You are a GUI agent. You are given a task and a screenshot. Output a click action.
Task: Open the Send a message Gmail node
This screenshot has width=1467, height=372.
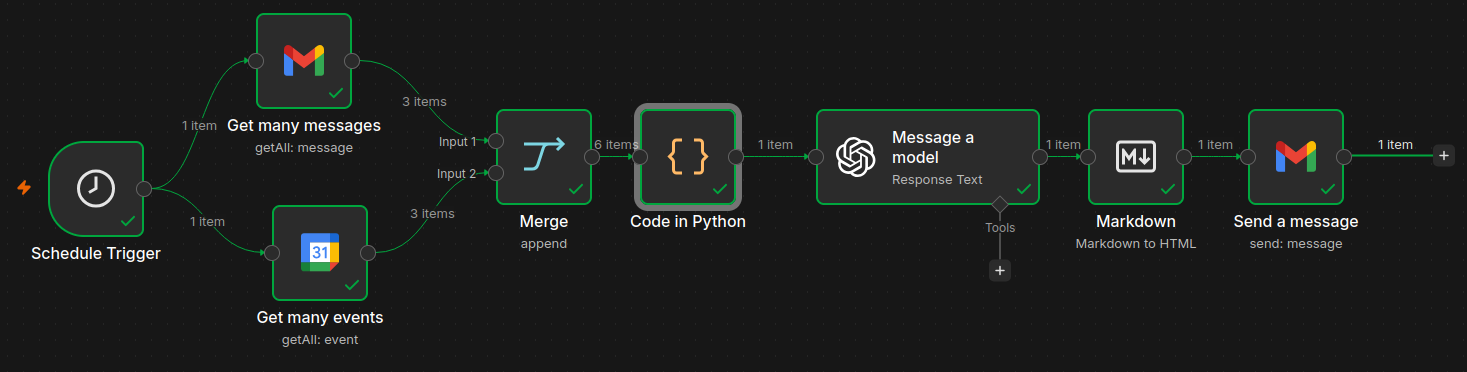click(1296, 157)
